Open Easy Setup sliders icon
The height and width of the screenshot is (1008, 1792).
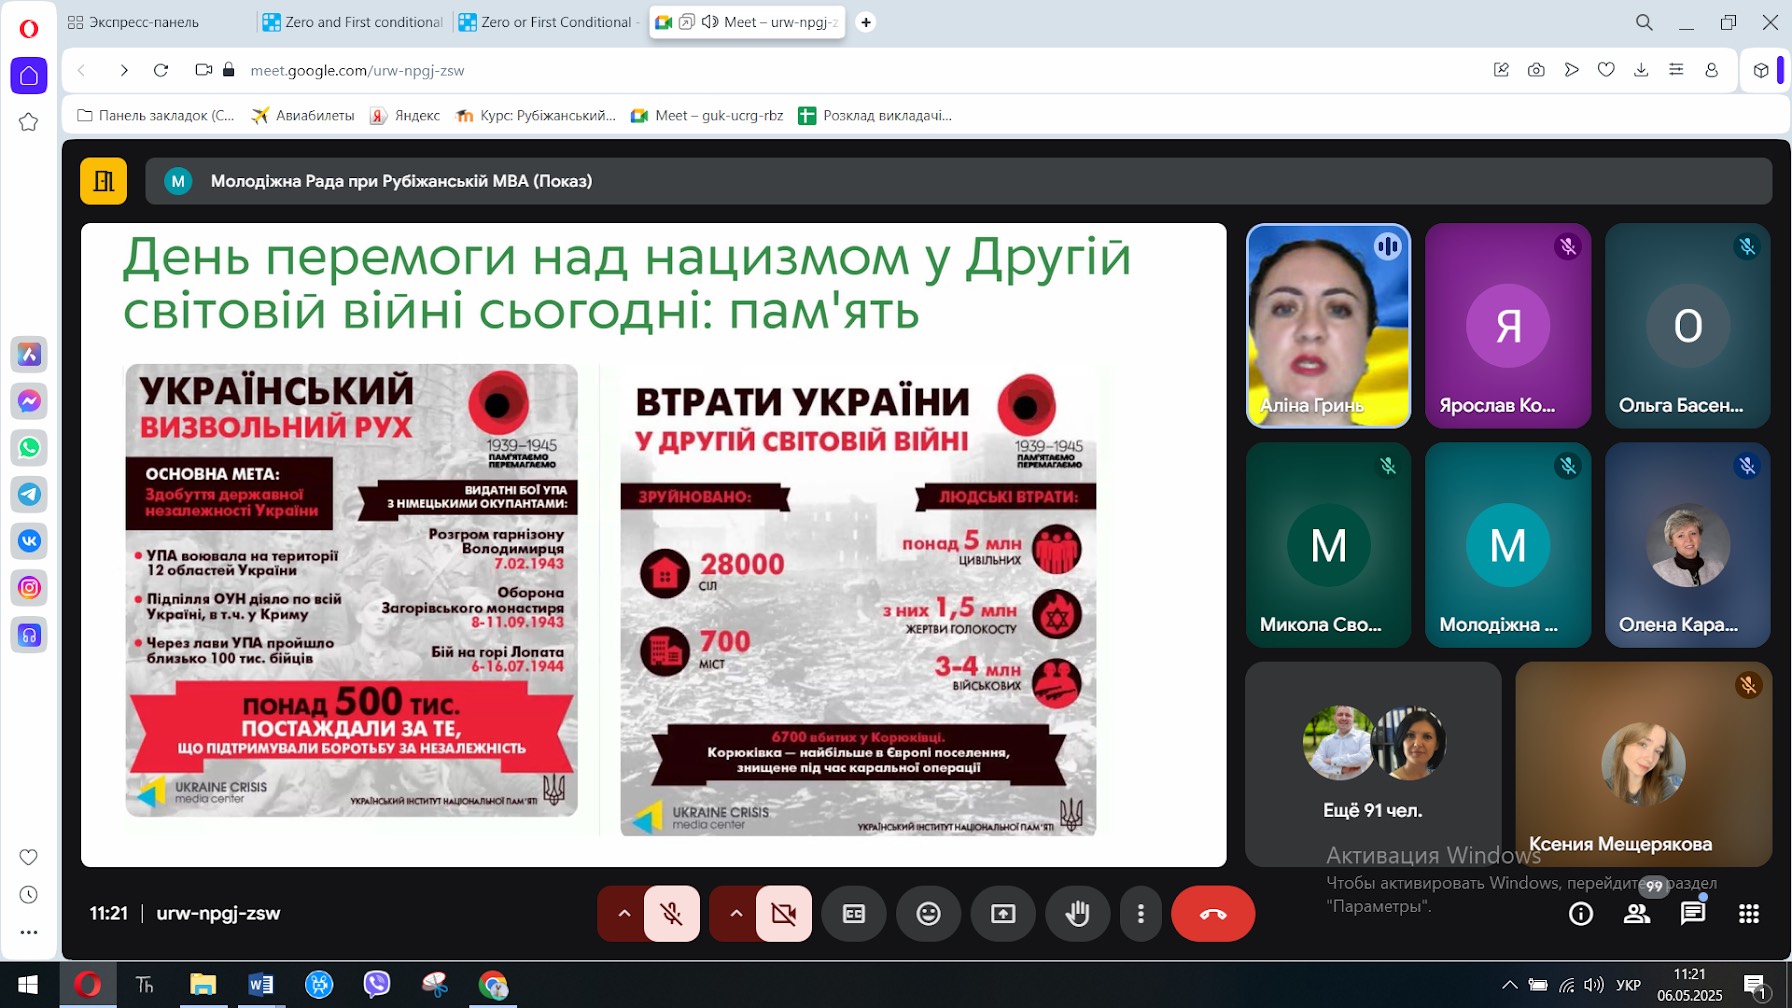pyautogui.click(x=1676, y=70)
